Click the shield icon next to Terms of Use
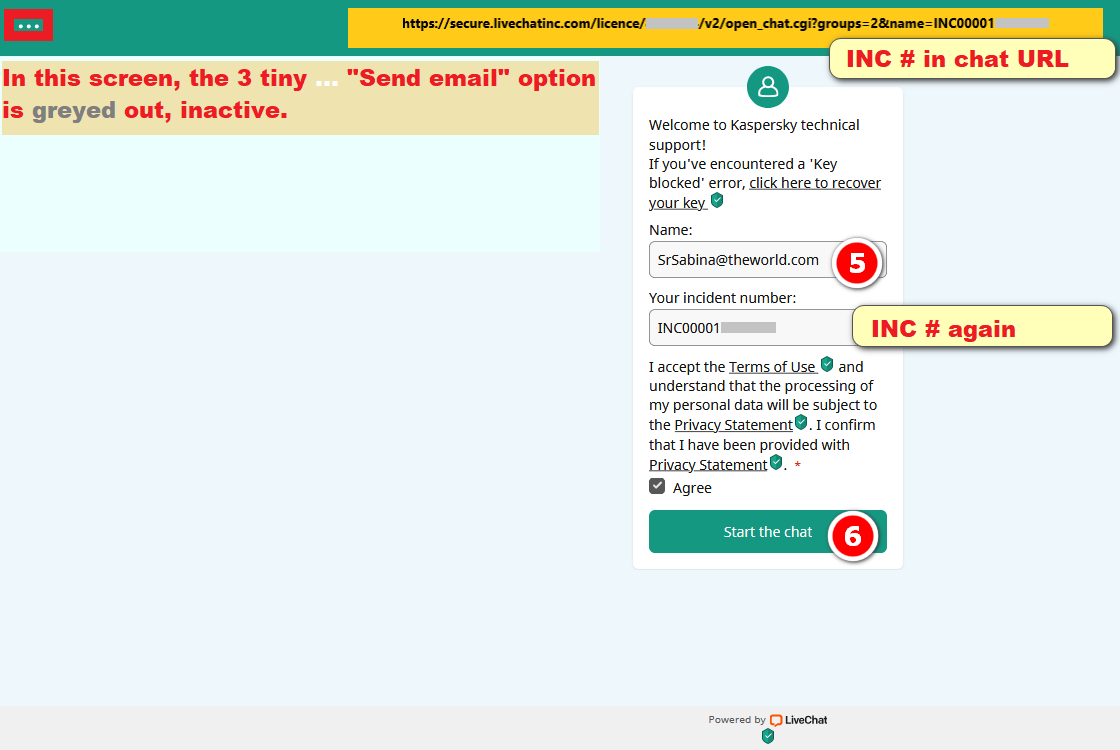The width and height of the screenshot is (1120, 750). [x=827, y=364]
